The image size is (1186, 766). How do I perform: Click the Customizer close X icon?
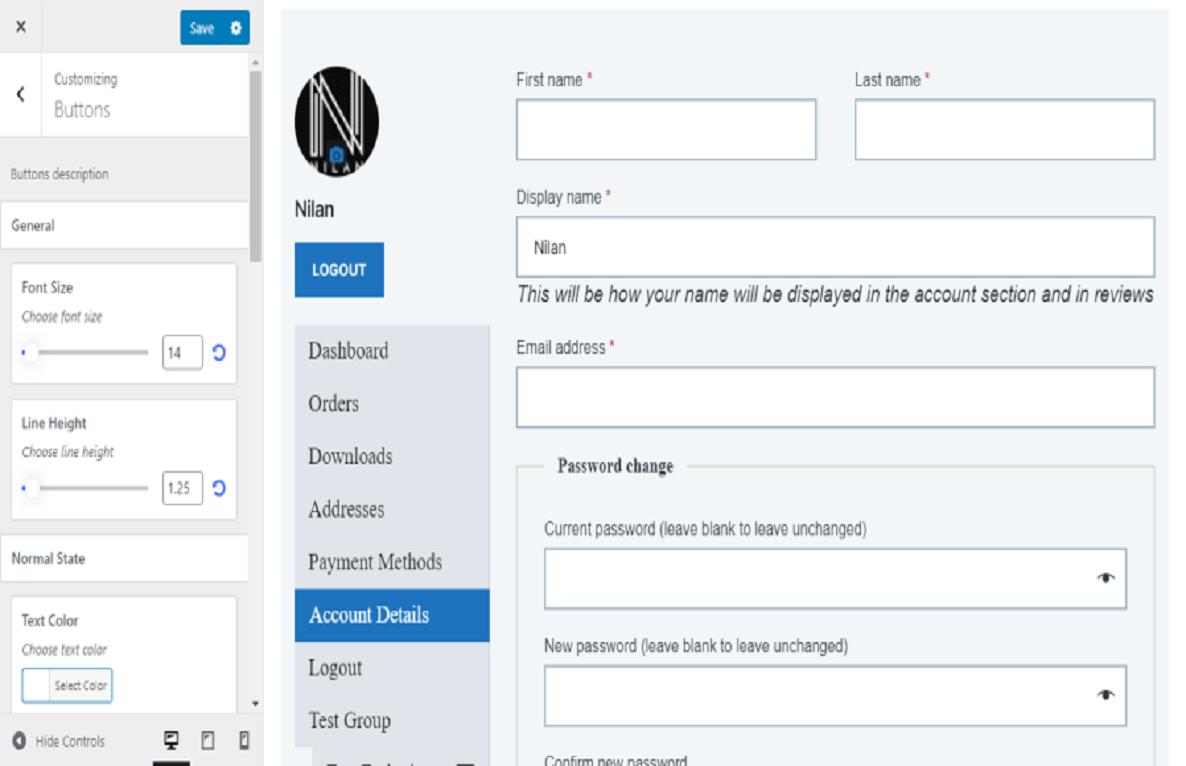pyautogui.click(x=20, y=27)
